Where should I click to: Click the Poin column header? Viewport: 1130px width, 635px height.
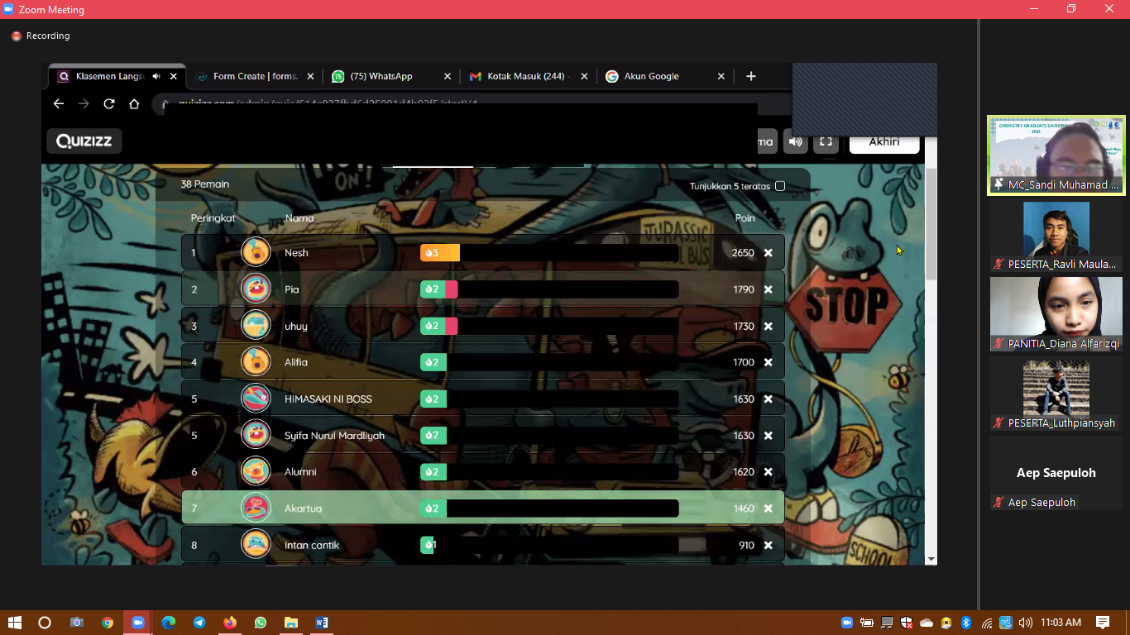coord(744,218)
